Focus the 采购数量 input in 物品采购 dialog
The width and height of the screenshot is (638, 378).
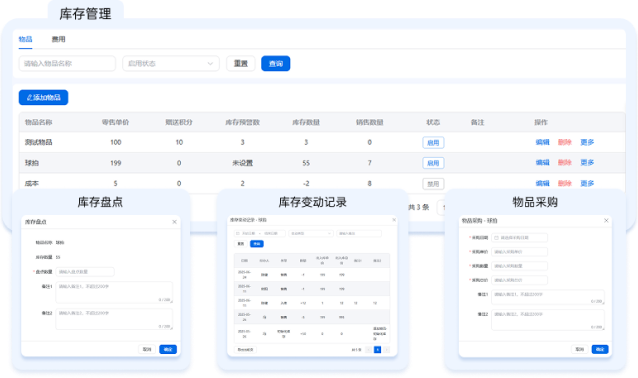[520, 266]
